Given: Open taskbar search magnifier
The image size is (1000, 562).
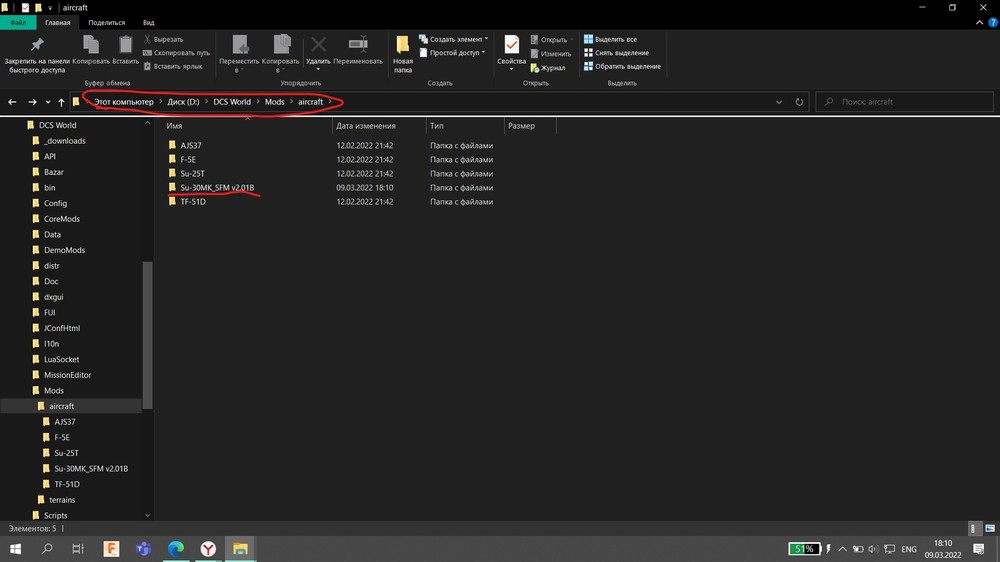Looking at the screenshot, I should [47, 549].
